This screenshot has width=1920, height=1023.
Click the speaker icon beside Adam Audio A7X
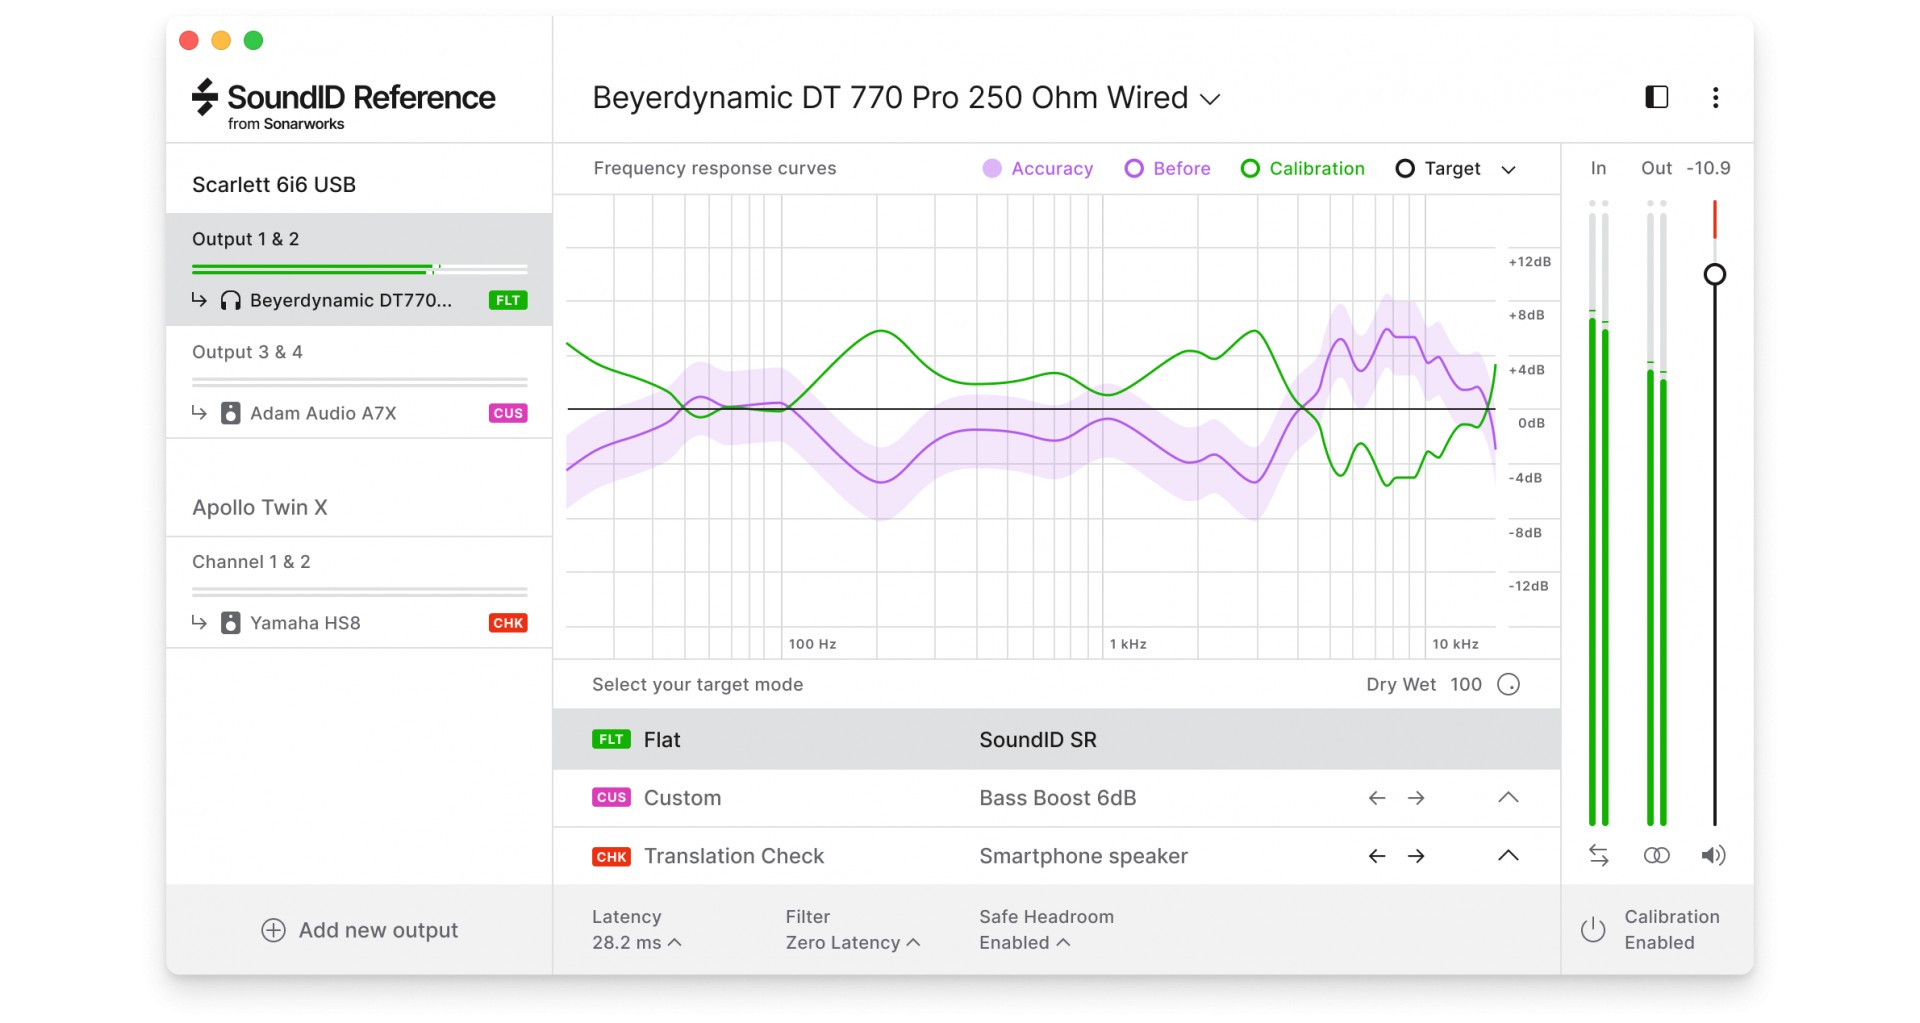pyautogui.click(x=230, y=413)
